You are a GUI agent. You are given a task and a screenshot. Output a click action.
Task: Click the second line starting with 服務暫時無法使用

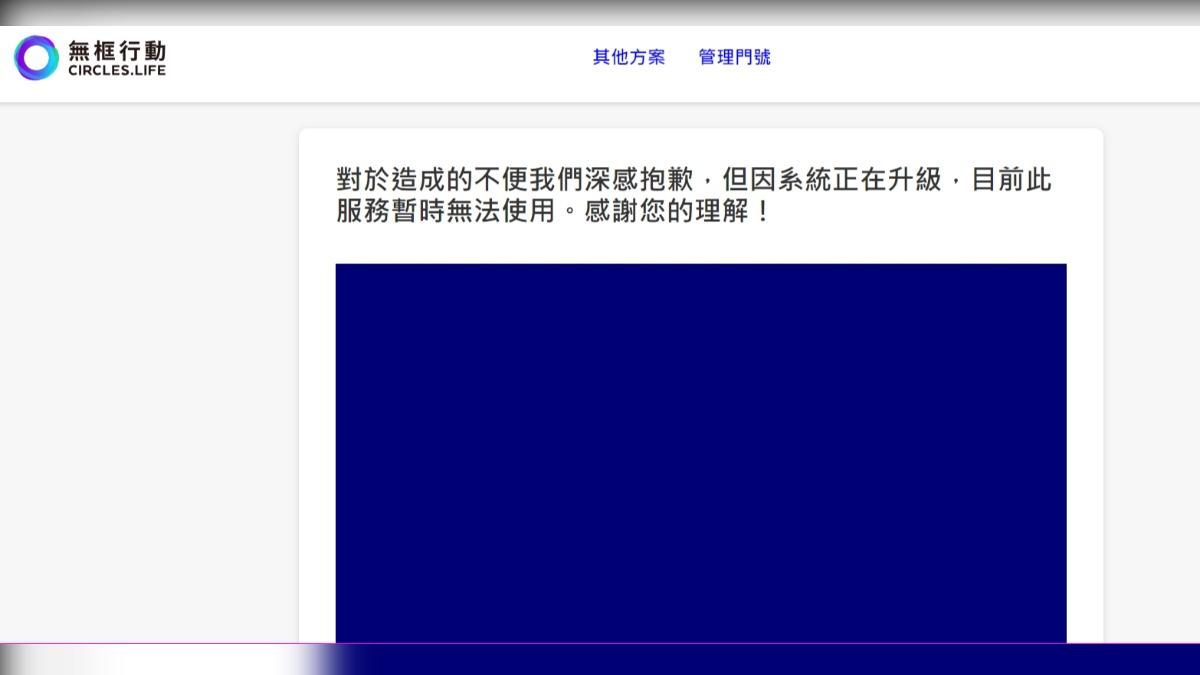tap(450, 212)
